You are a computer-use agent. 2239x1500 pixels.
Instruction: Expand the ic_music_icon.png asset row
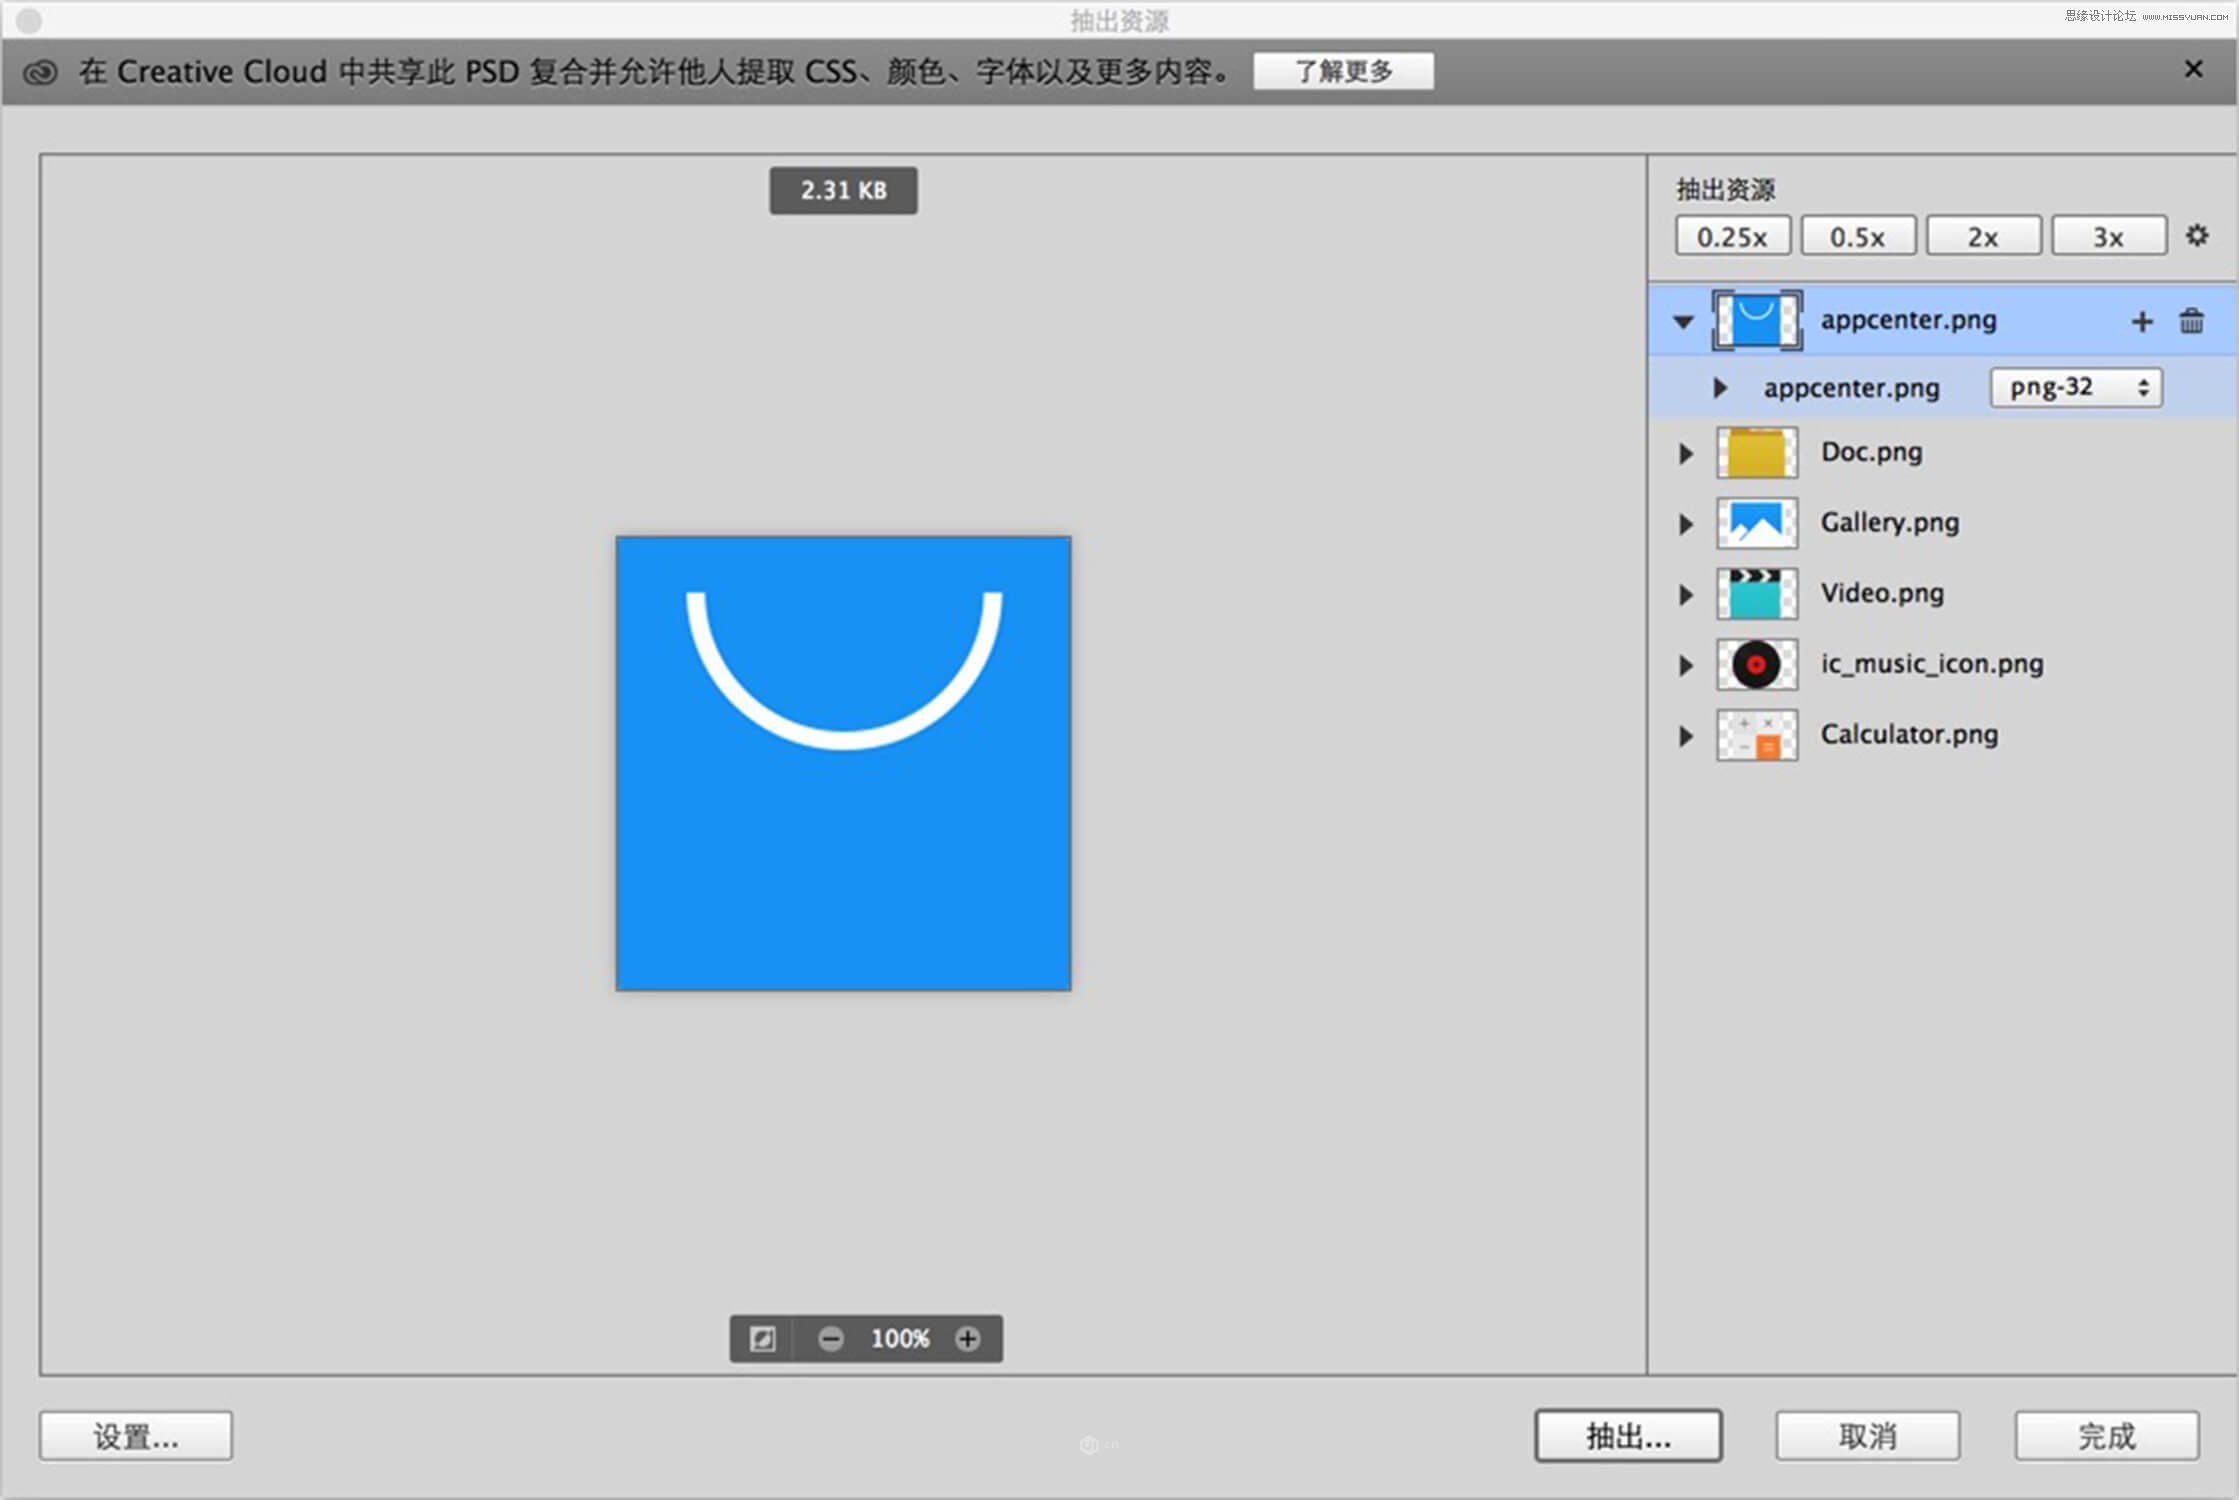[1686, 665]
